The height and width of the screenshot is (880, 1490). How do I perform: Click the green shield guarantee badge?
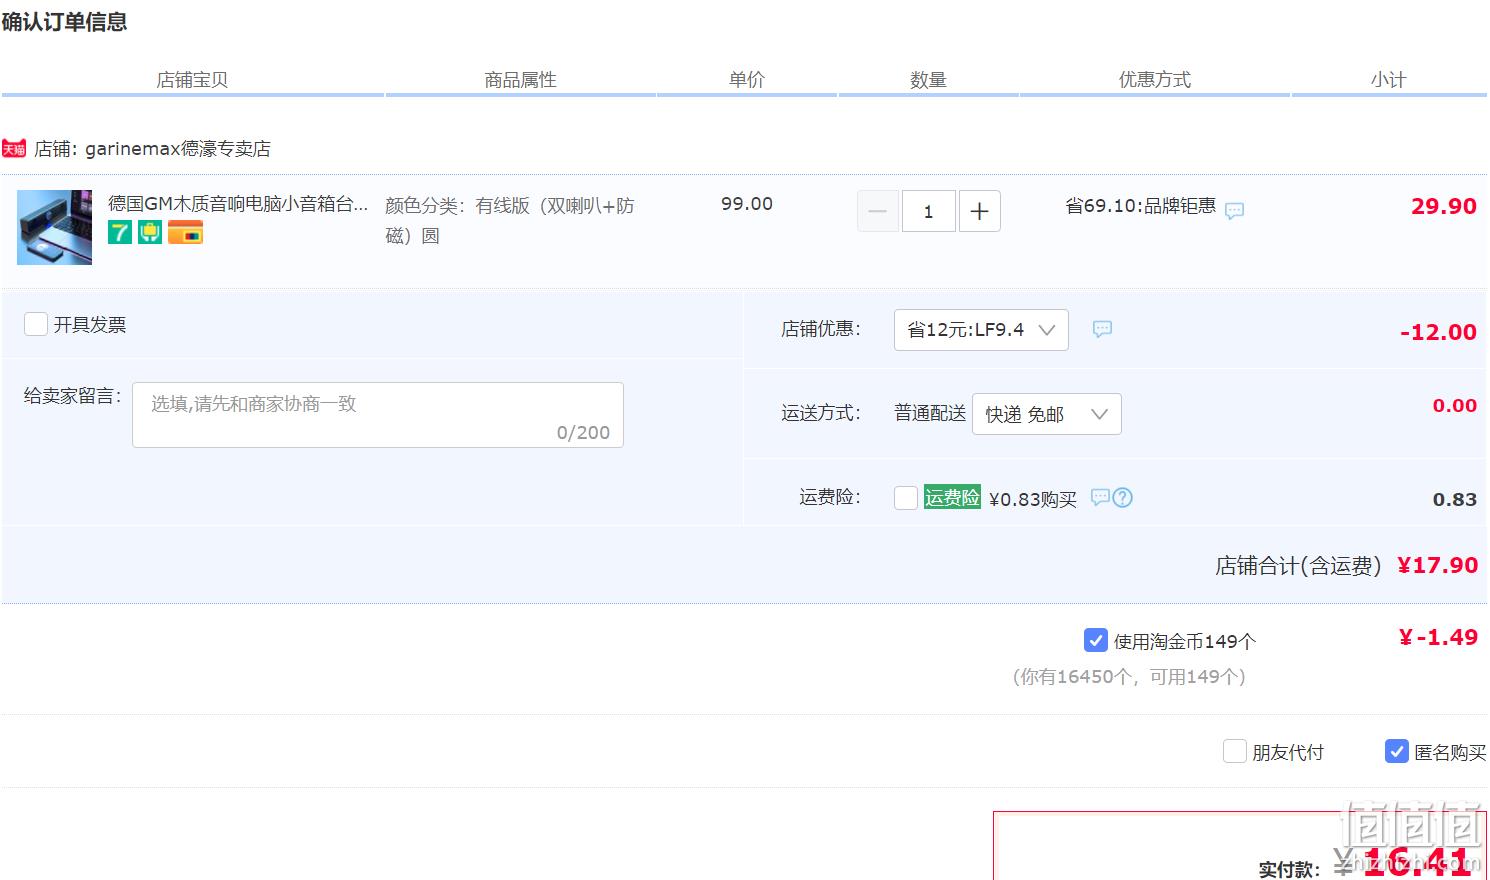click(x=150, y=233)
